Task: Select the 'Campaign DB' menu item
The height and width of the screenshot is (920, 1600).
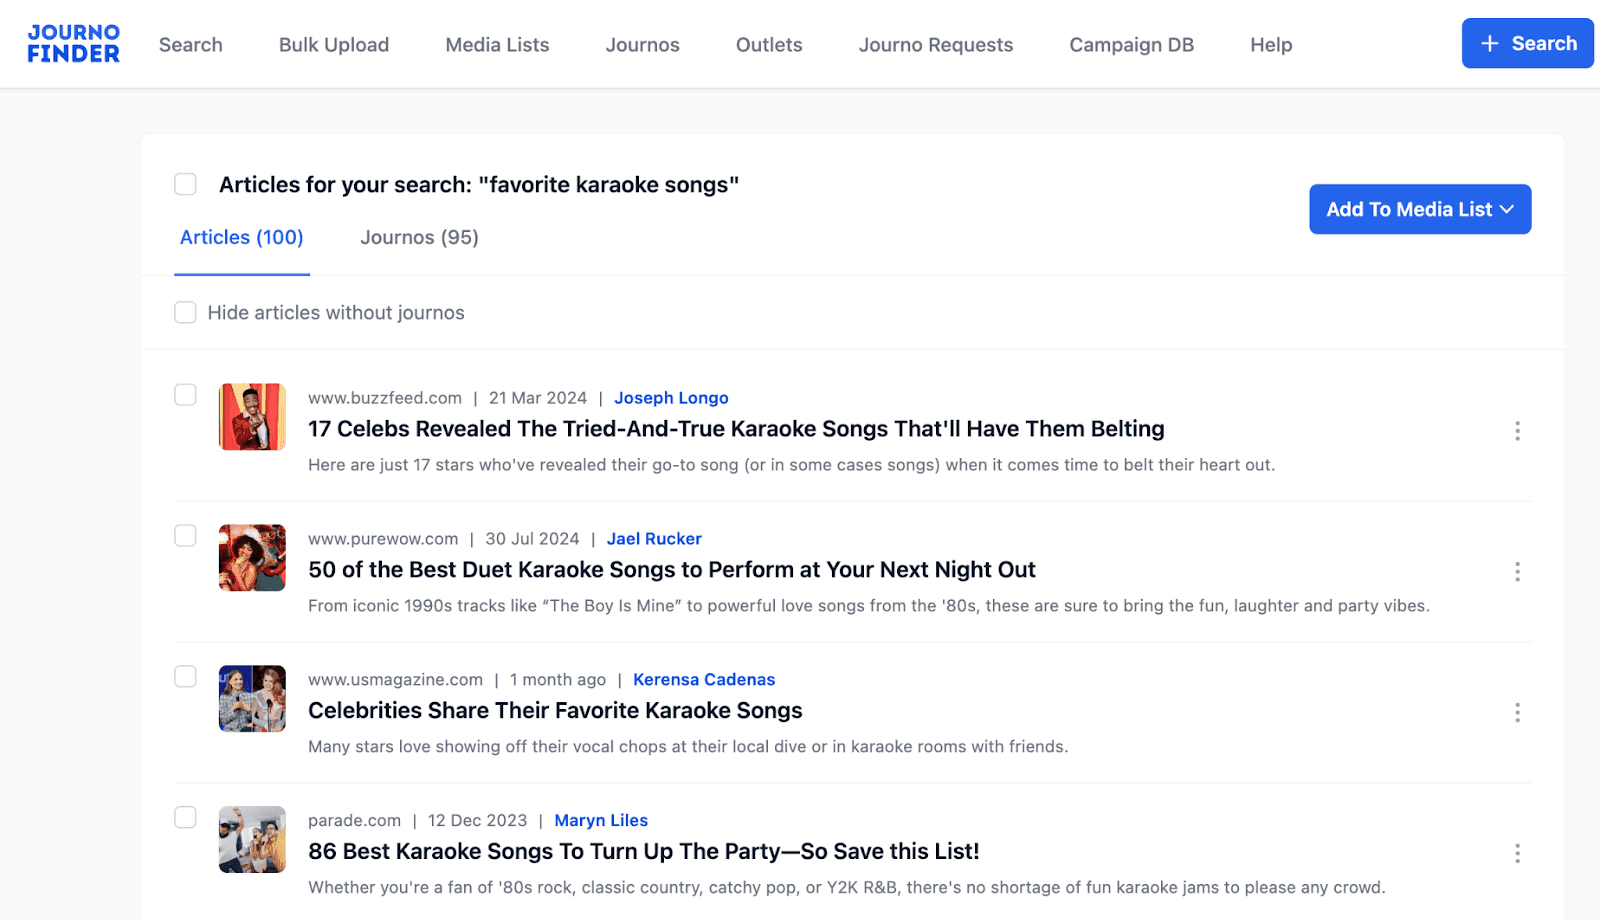Action: tap(1130, 44)
